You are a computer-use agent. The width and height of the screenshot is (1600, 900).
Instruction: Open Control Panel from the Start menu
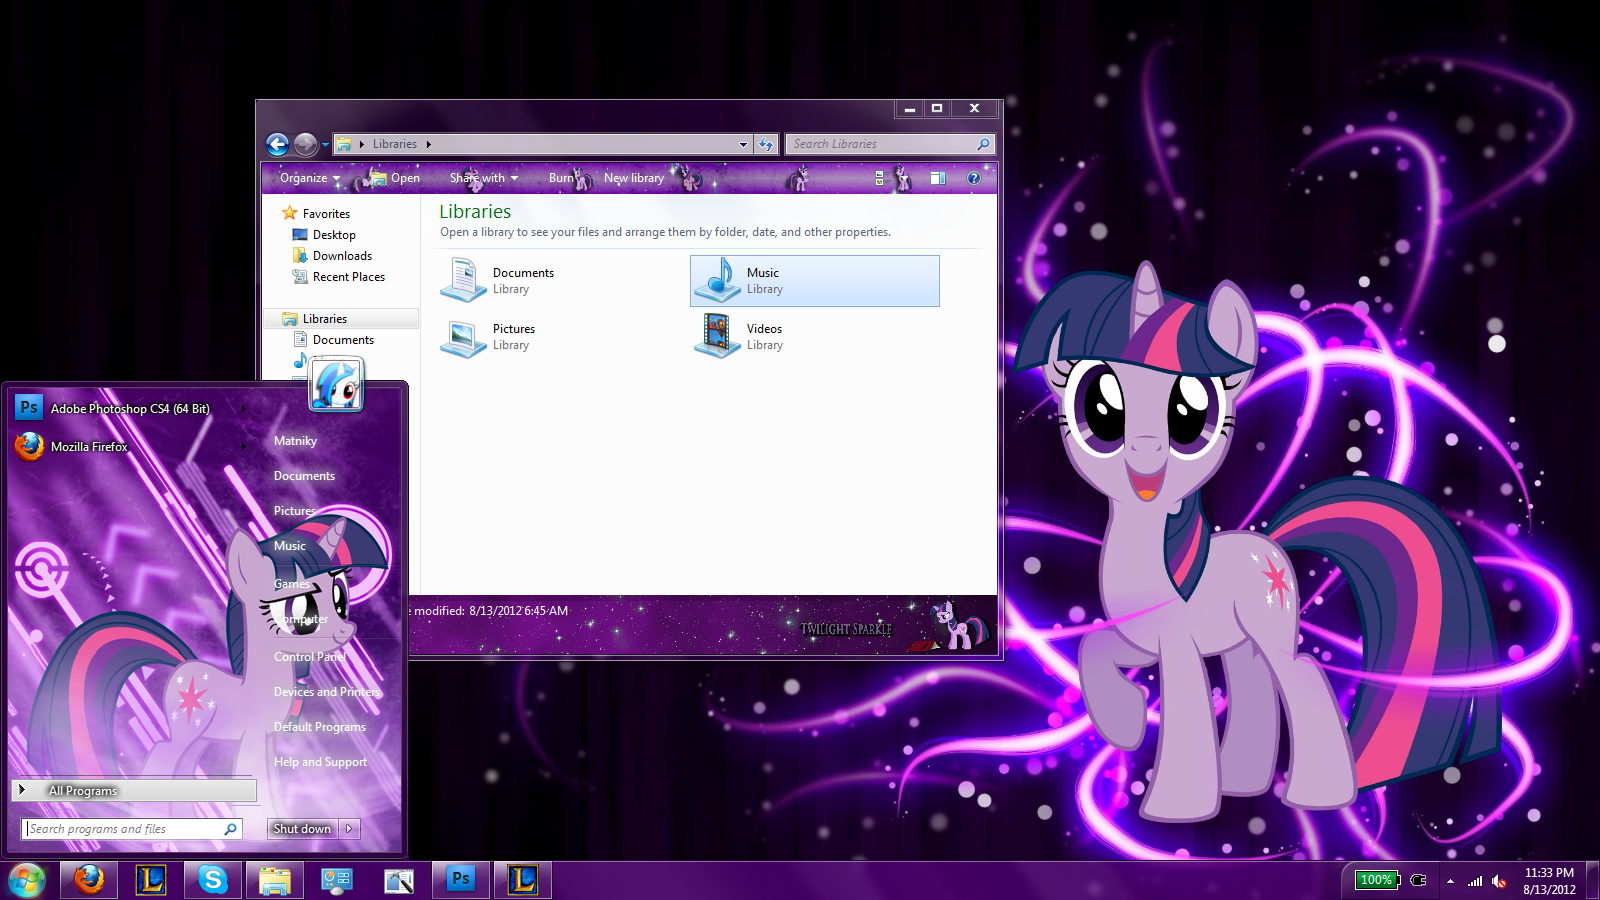309,656
